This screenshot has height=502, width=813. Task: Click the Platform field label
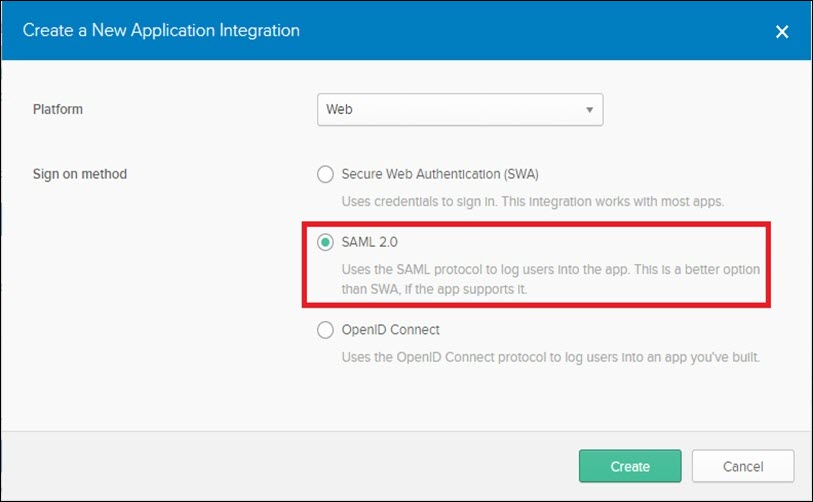pos(58,109)
